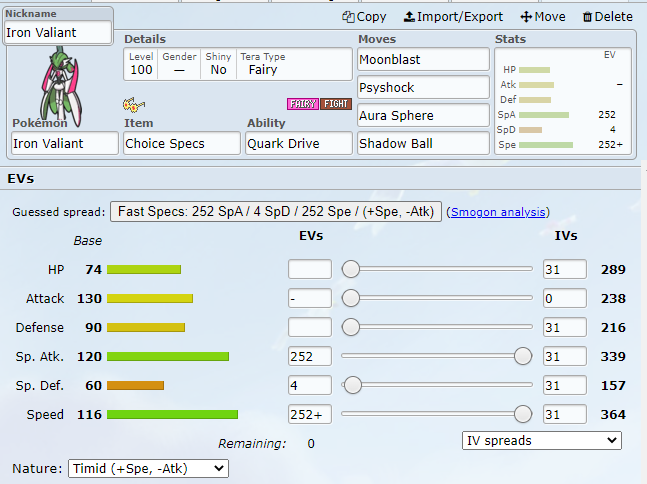Click the Choice Specs item icon
Image resolution: width=647 pixels, height=484 pixels.
click(134, 105)
